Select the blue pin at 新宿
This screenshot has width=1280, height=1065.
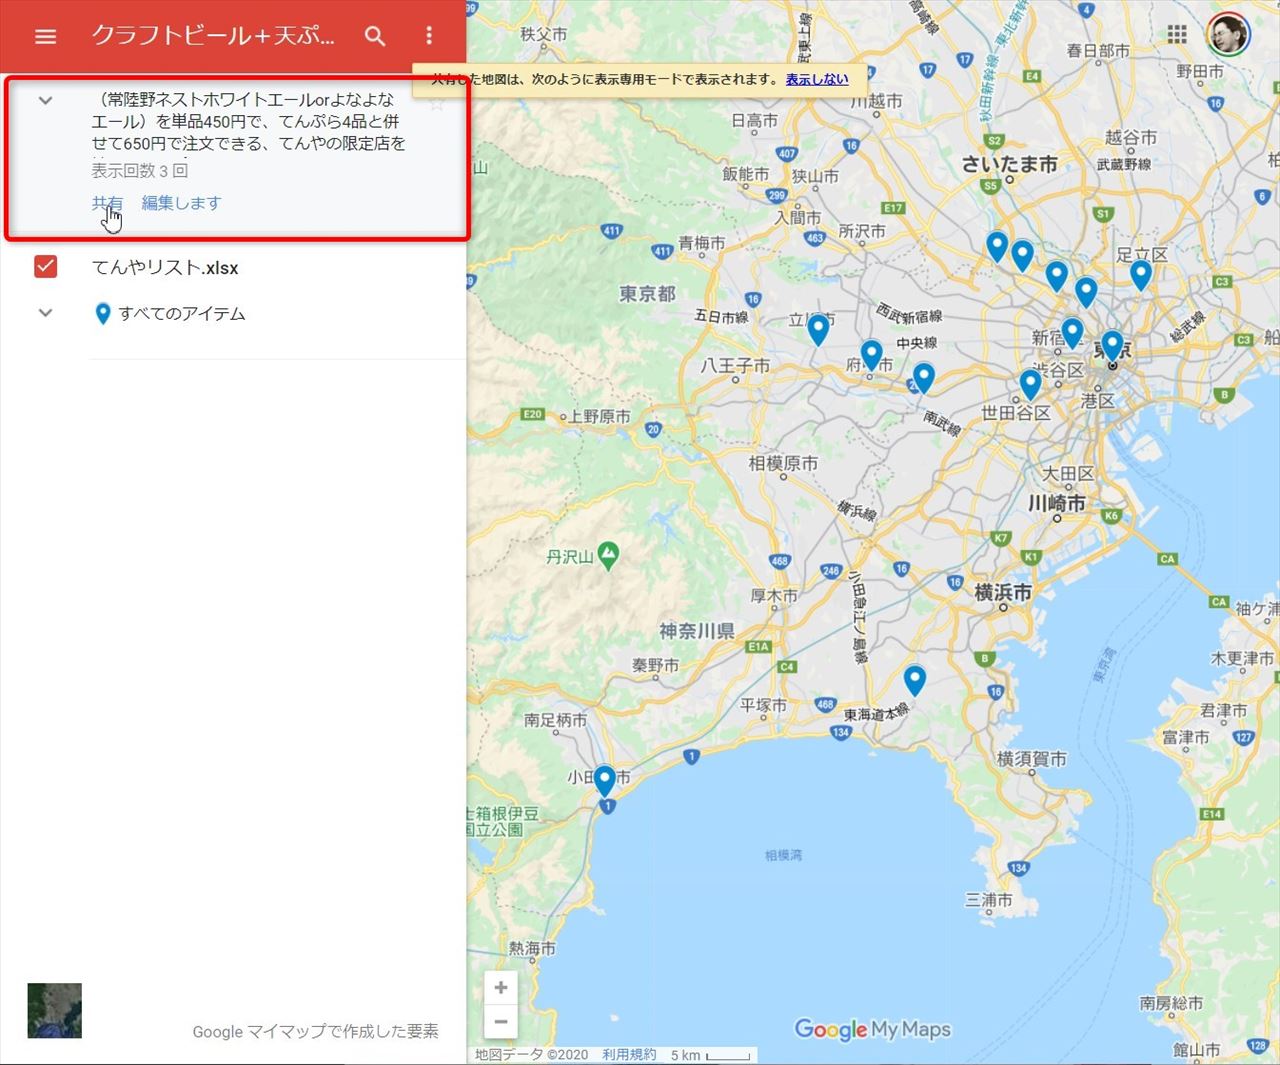click(x=1072, y=333)
